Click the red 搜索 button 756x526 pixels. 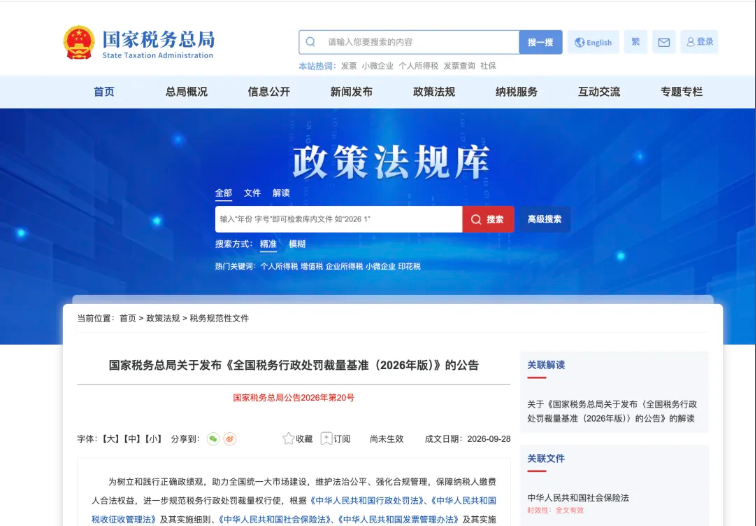(x=488, y=219)
